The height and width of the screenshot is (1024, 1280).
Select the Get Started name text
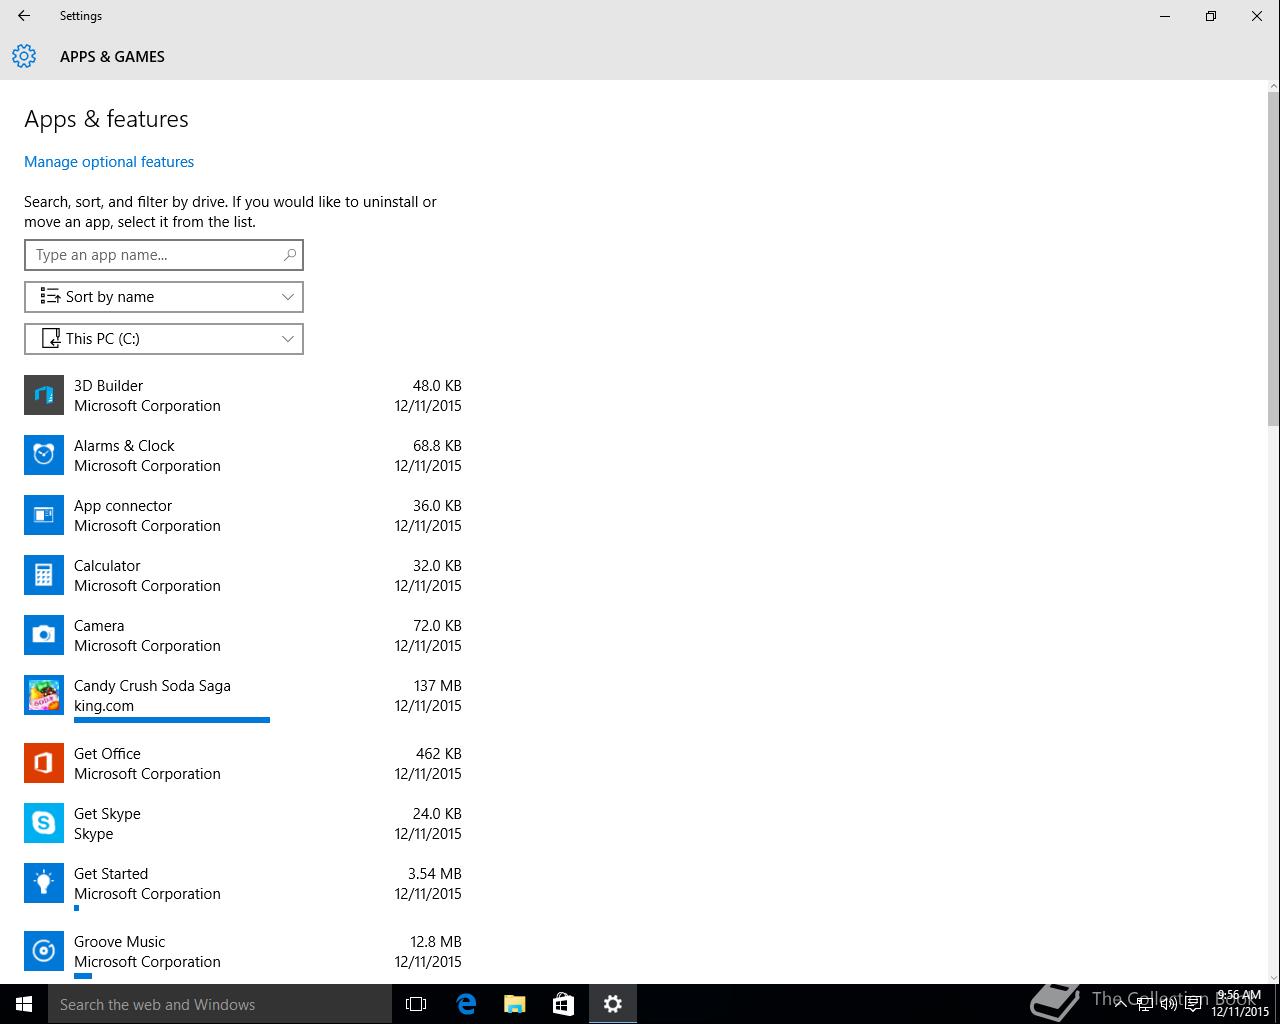point(111,874)
